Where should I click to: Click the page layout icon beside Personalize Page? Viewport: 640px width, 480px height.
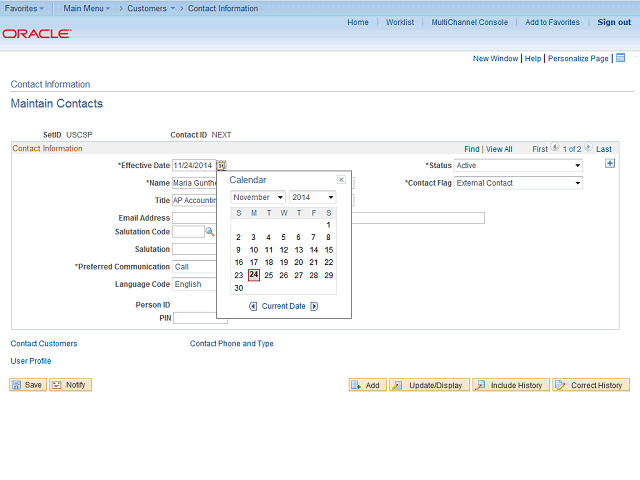click(x=620, y=58)
